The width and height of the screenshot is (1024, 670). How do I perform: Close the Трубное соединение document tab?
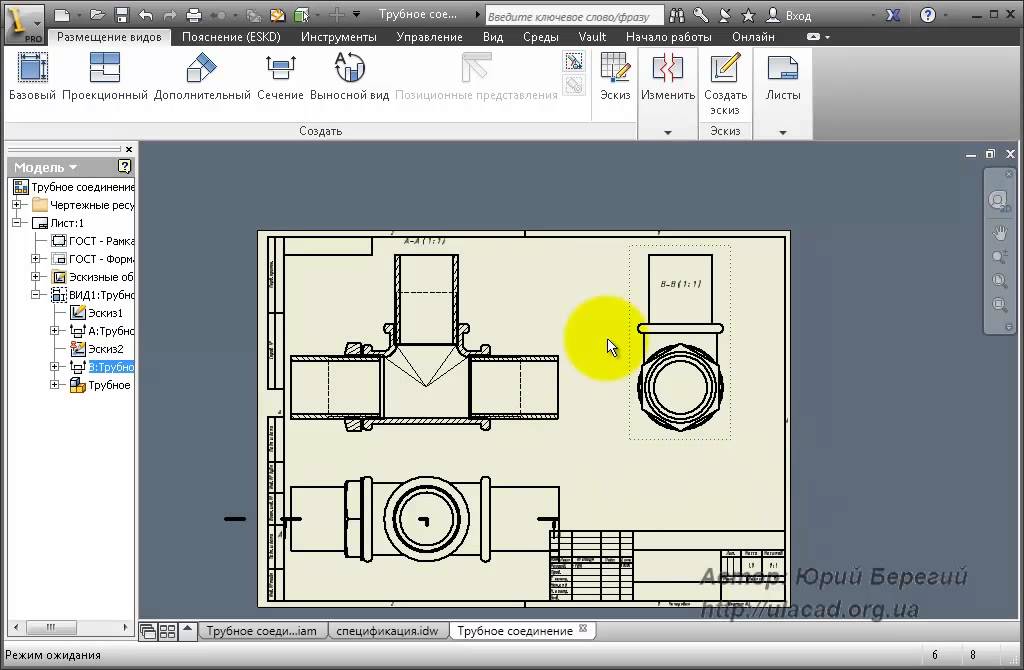[583, 628]
